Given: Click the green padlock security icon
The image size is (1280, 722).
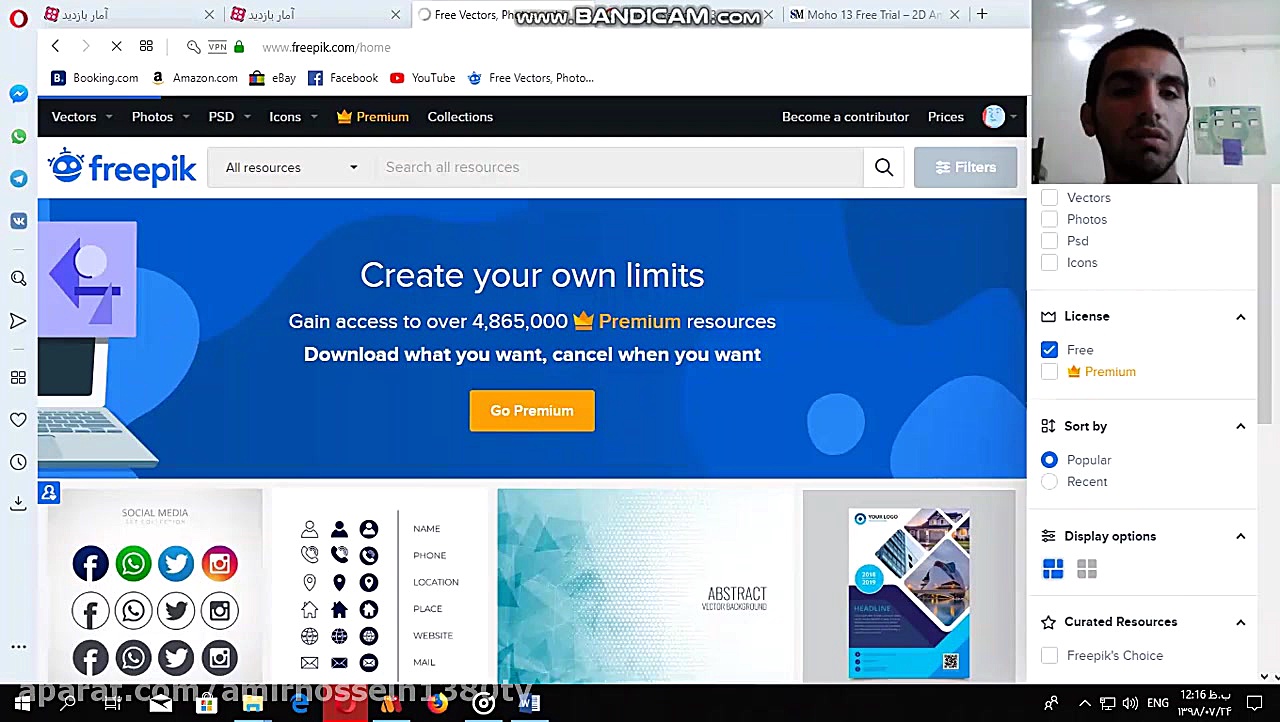Looking at the screenshot, I should coord(239,47).
